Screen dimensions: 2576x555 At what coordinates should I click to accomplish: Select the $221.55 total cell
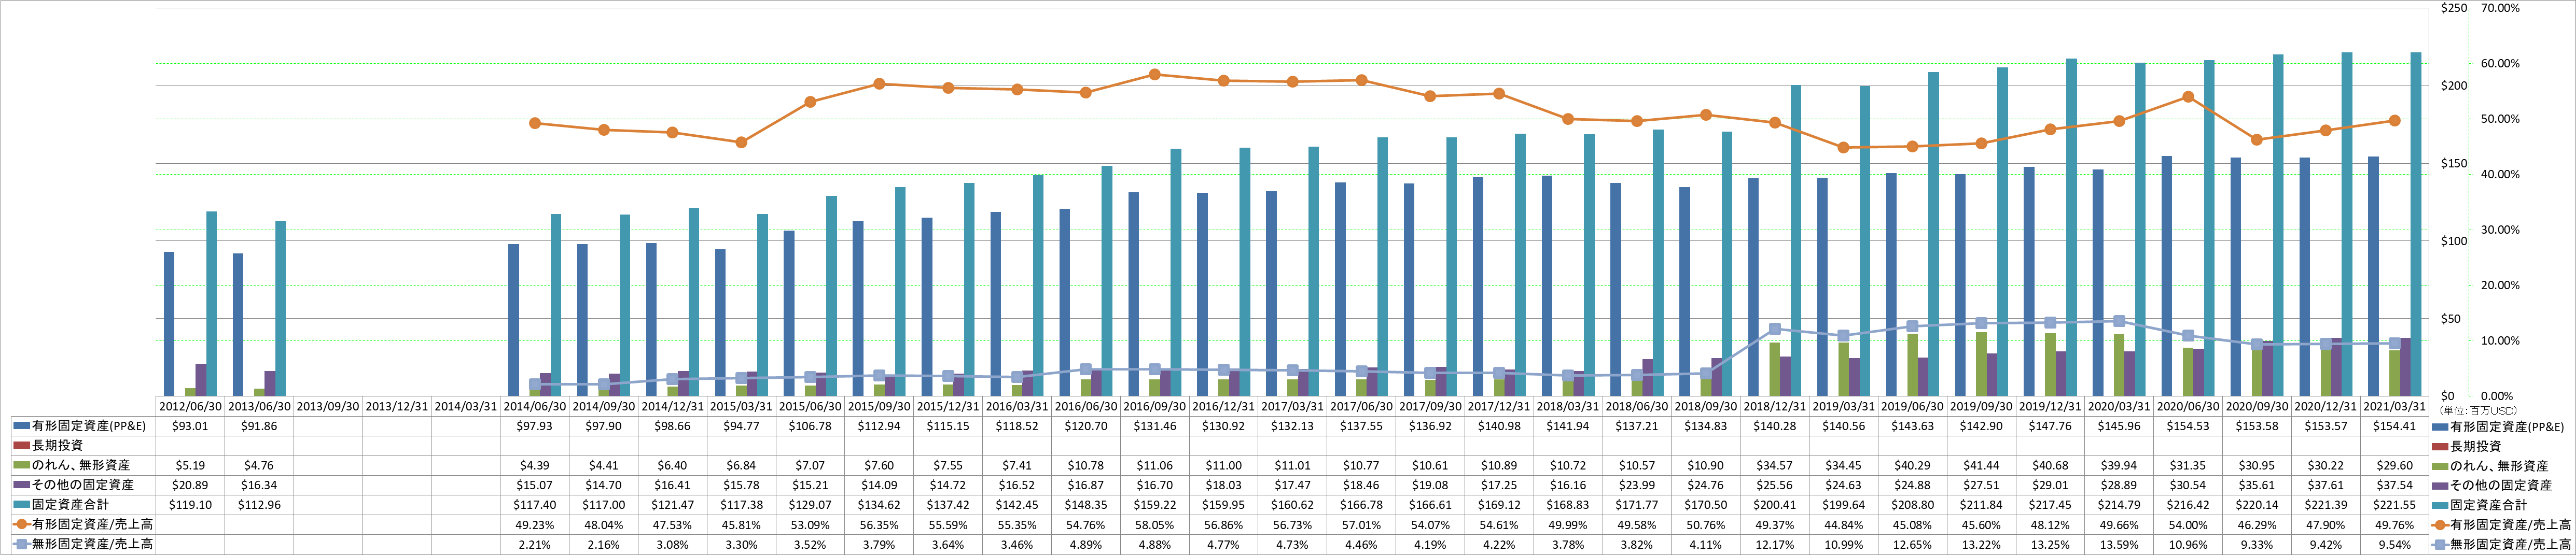2395,505
